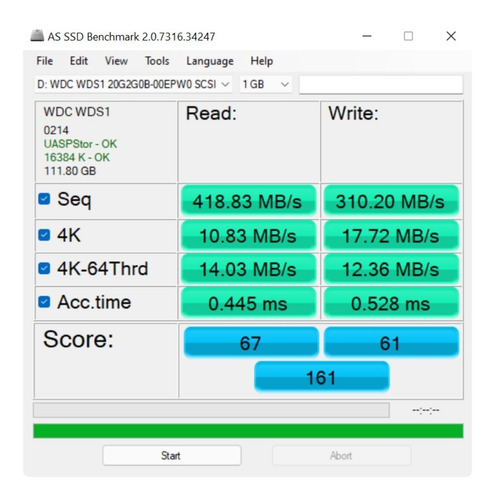Screen dimensions: 495x500
Task: Minimize the benchmark window
Action: pos(367,36)
